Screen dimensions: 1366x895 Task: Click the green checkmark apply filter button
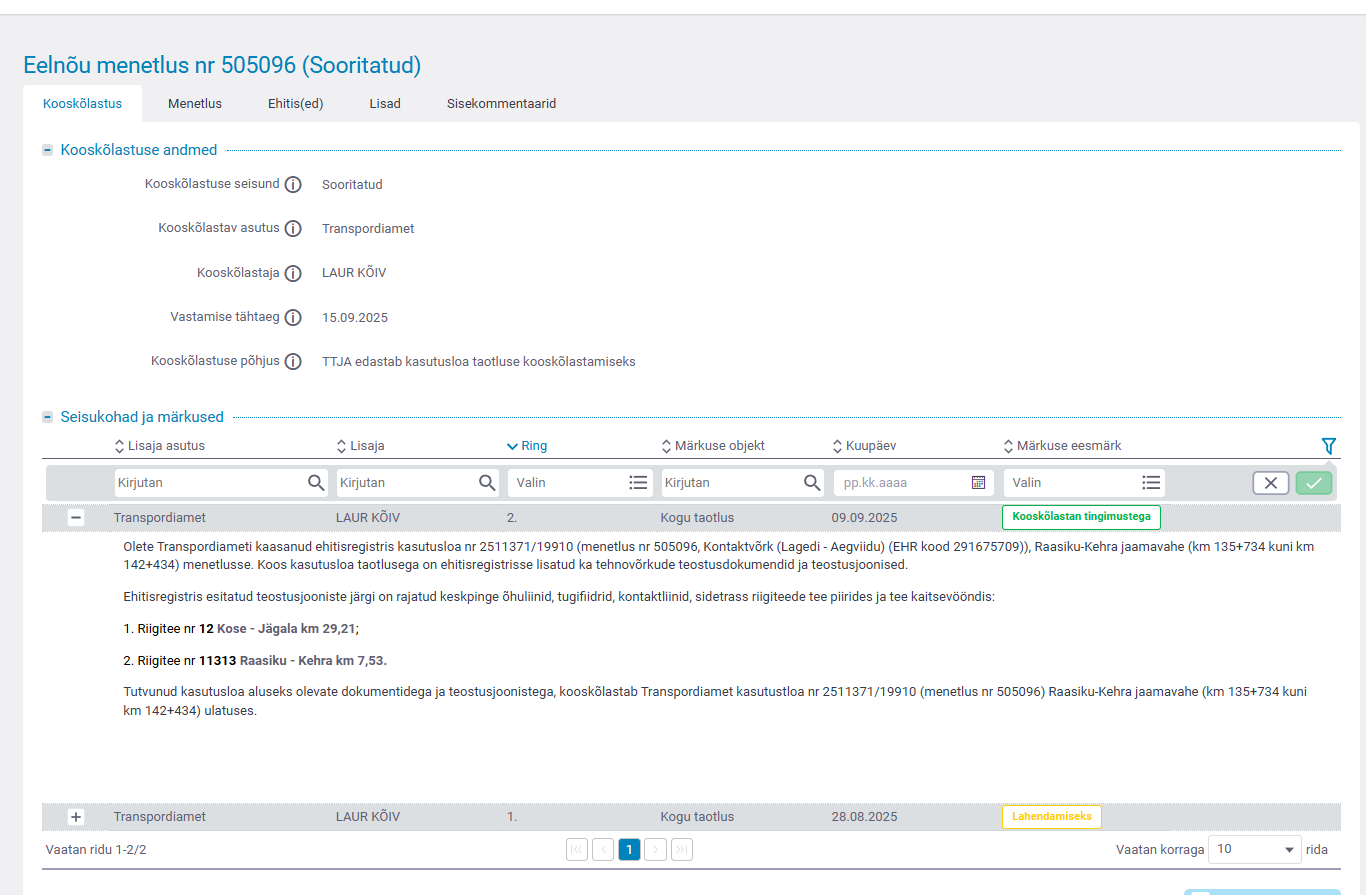tap(1314, 483)
